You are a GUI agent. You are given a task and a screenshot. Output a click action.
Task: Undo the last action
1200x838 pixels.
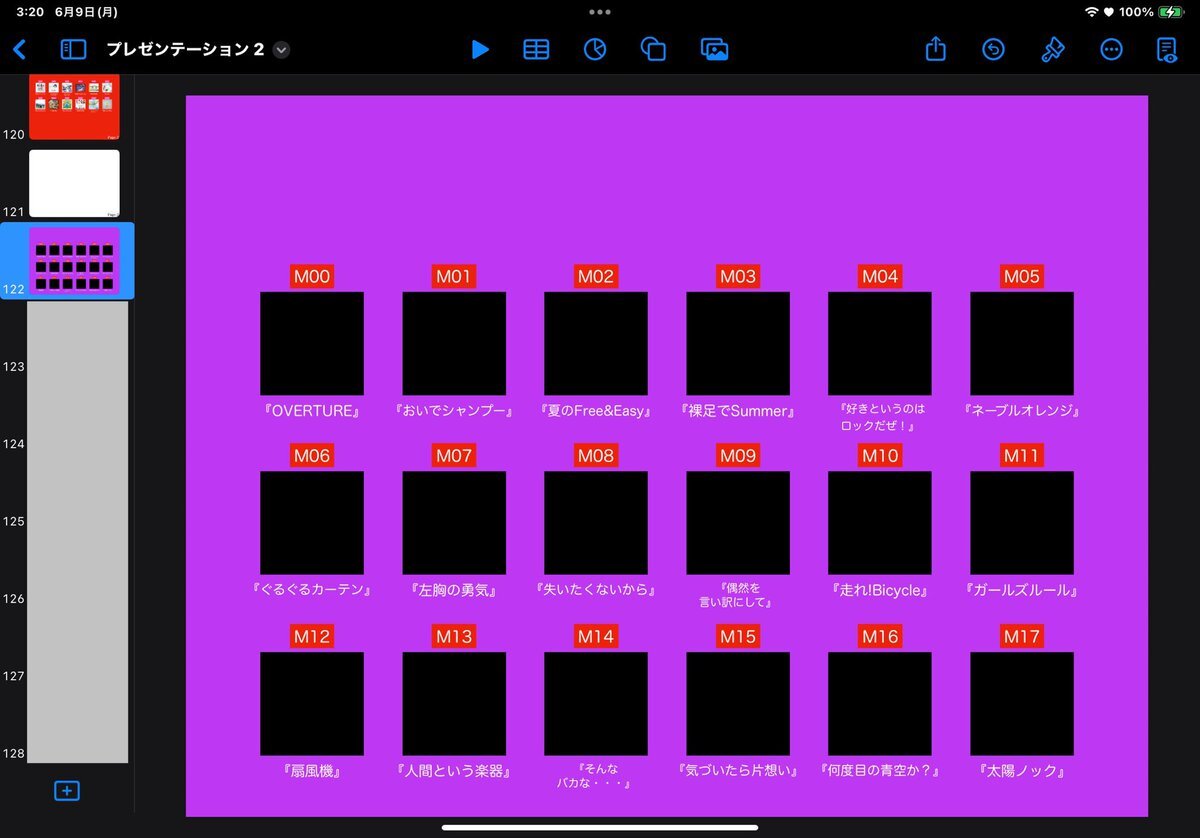[993, 49]
